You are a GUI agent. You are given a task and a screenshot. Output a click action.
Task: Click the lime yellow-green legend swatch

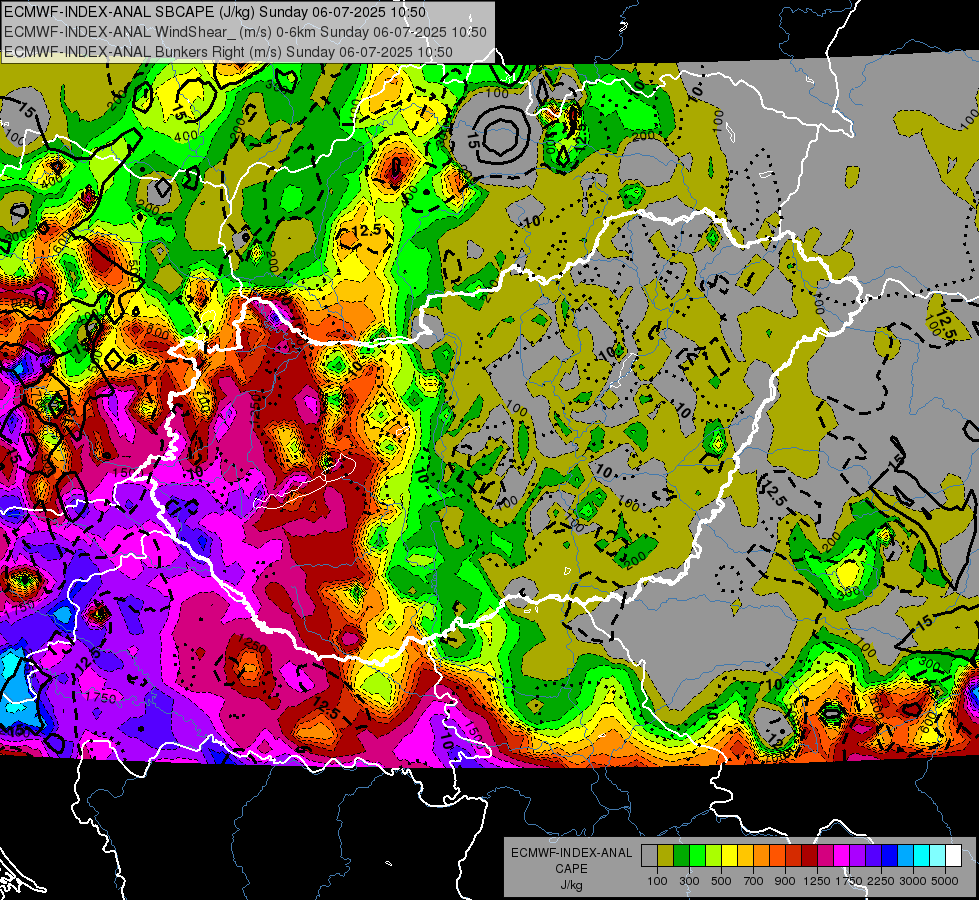click(x=714, y=856)
